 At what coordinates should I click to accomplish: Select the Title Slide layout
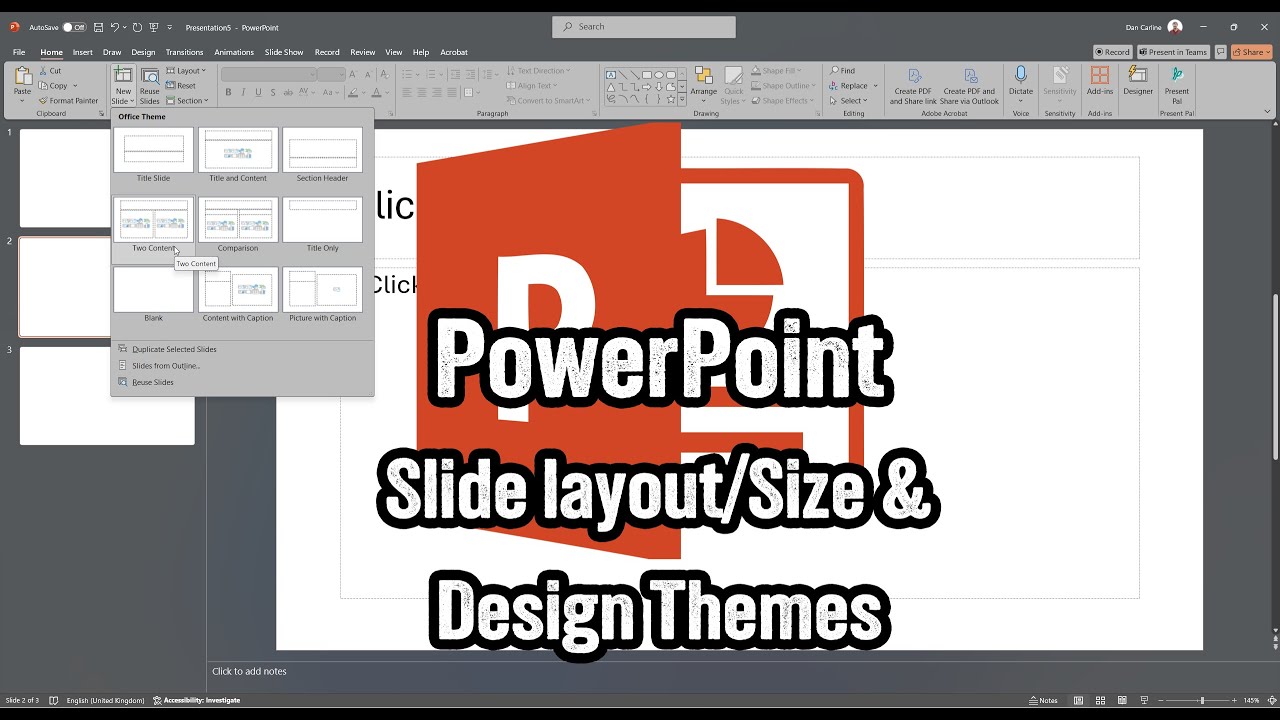153,155
